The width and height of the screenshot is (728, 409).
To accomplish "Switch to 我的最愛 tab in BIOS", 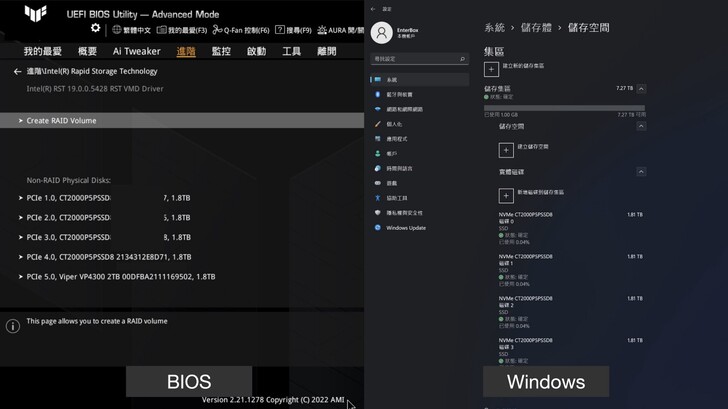I will [x=43, y=51].
